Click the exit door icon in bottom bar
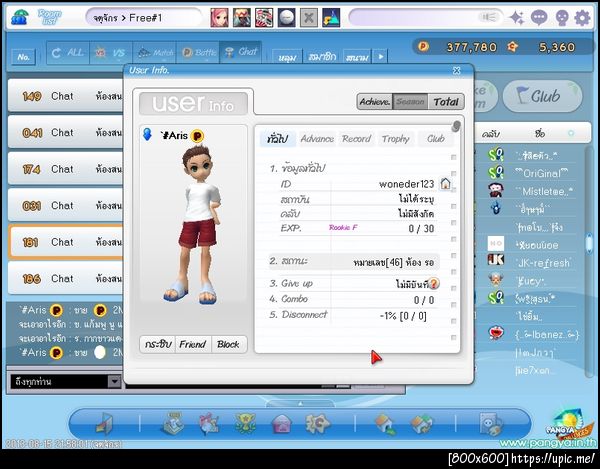 104,423
